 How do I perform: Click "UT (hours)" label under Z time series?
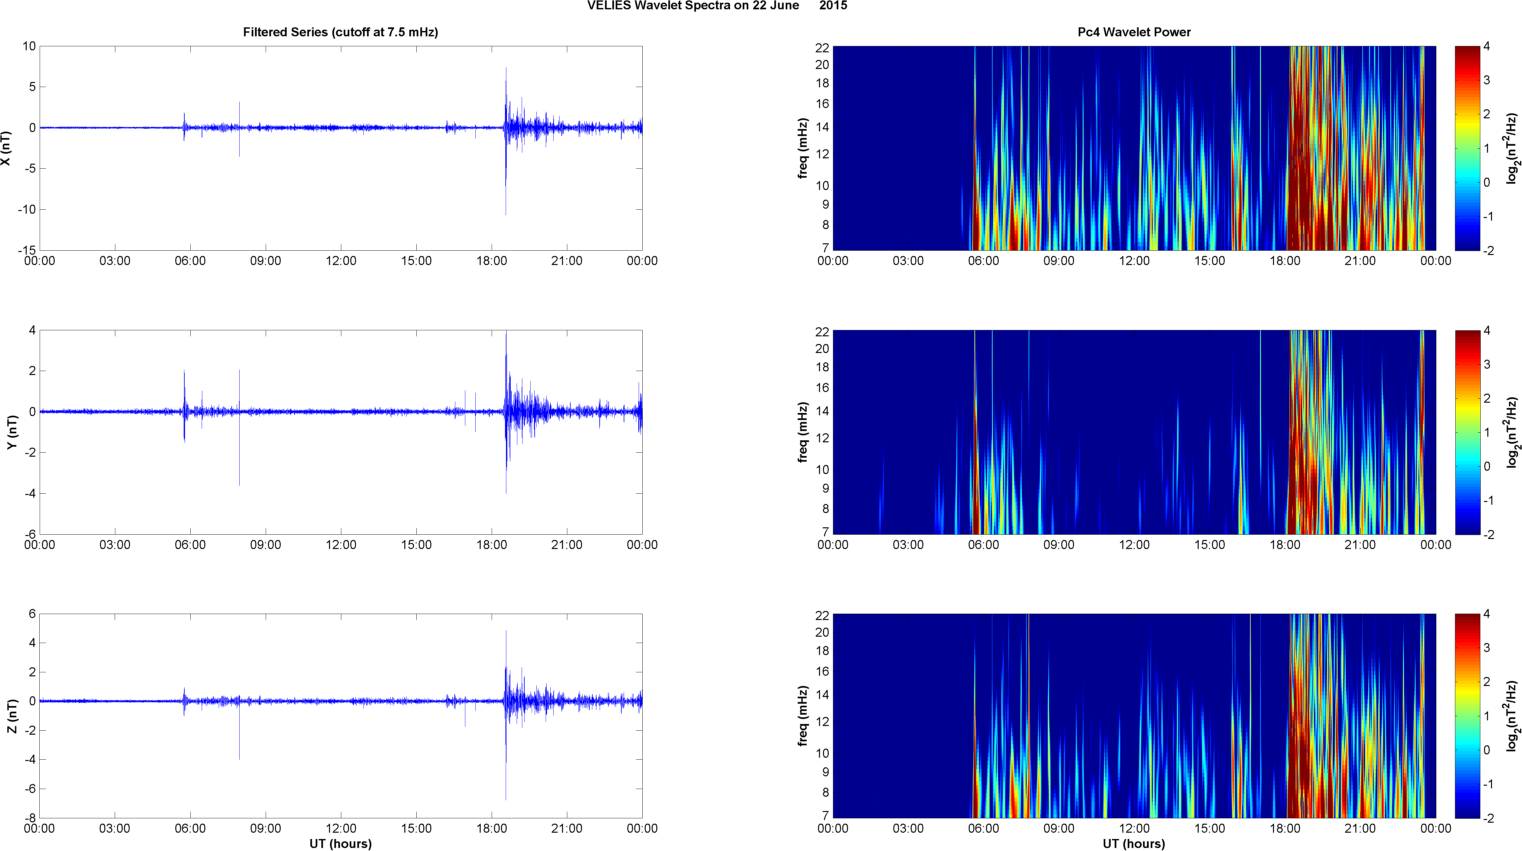pos(340,843)
